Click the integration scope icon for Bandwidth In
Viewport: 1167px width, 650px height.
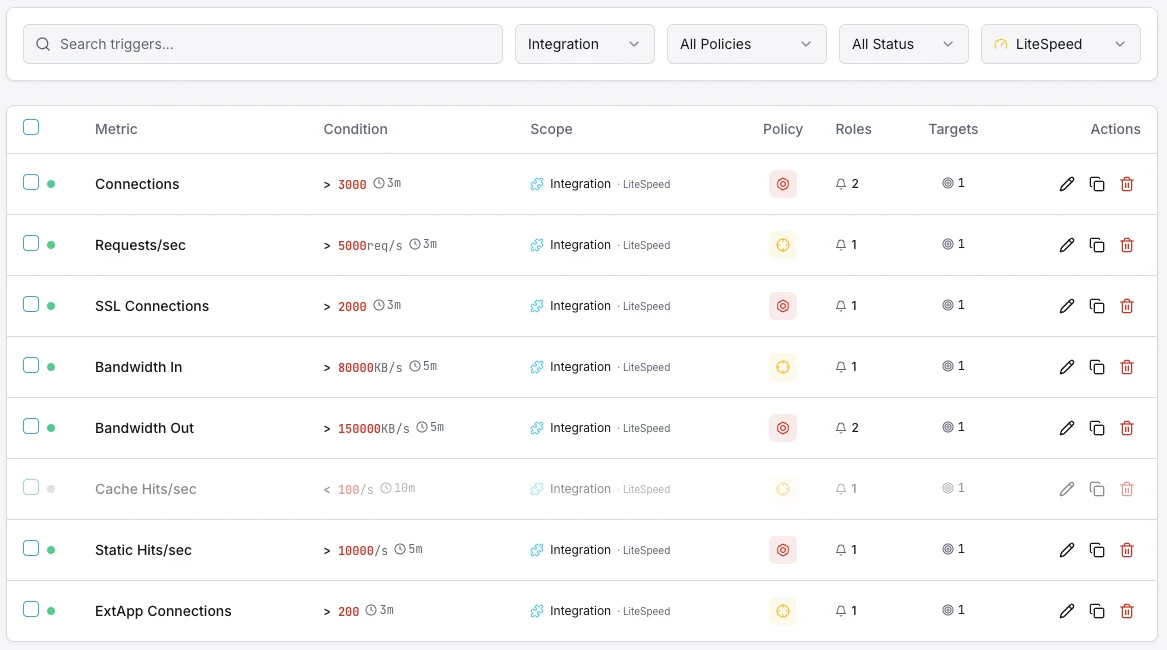[x=537, y=367]
